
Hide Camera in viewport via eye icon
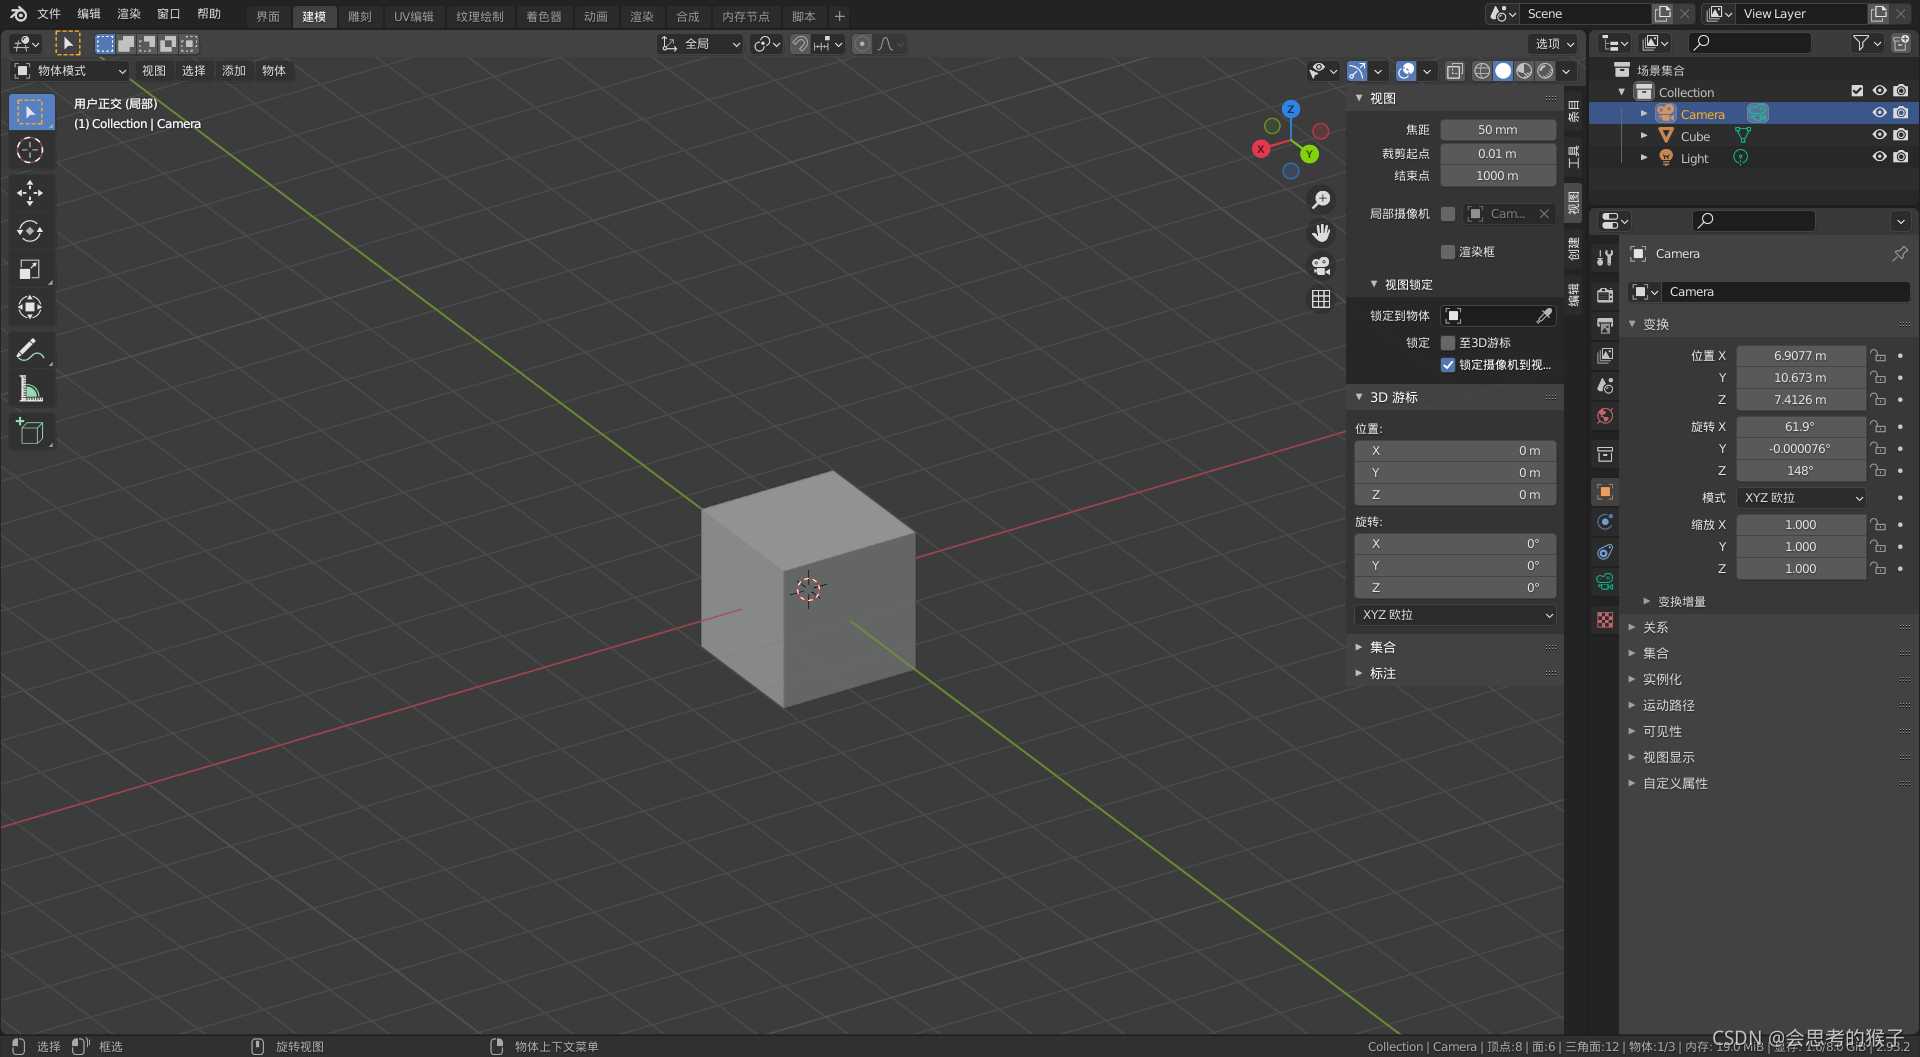[x=1879, y=113]
